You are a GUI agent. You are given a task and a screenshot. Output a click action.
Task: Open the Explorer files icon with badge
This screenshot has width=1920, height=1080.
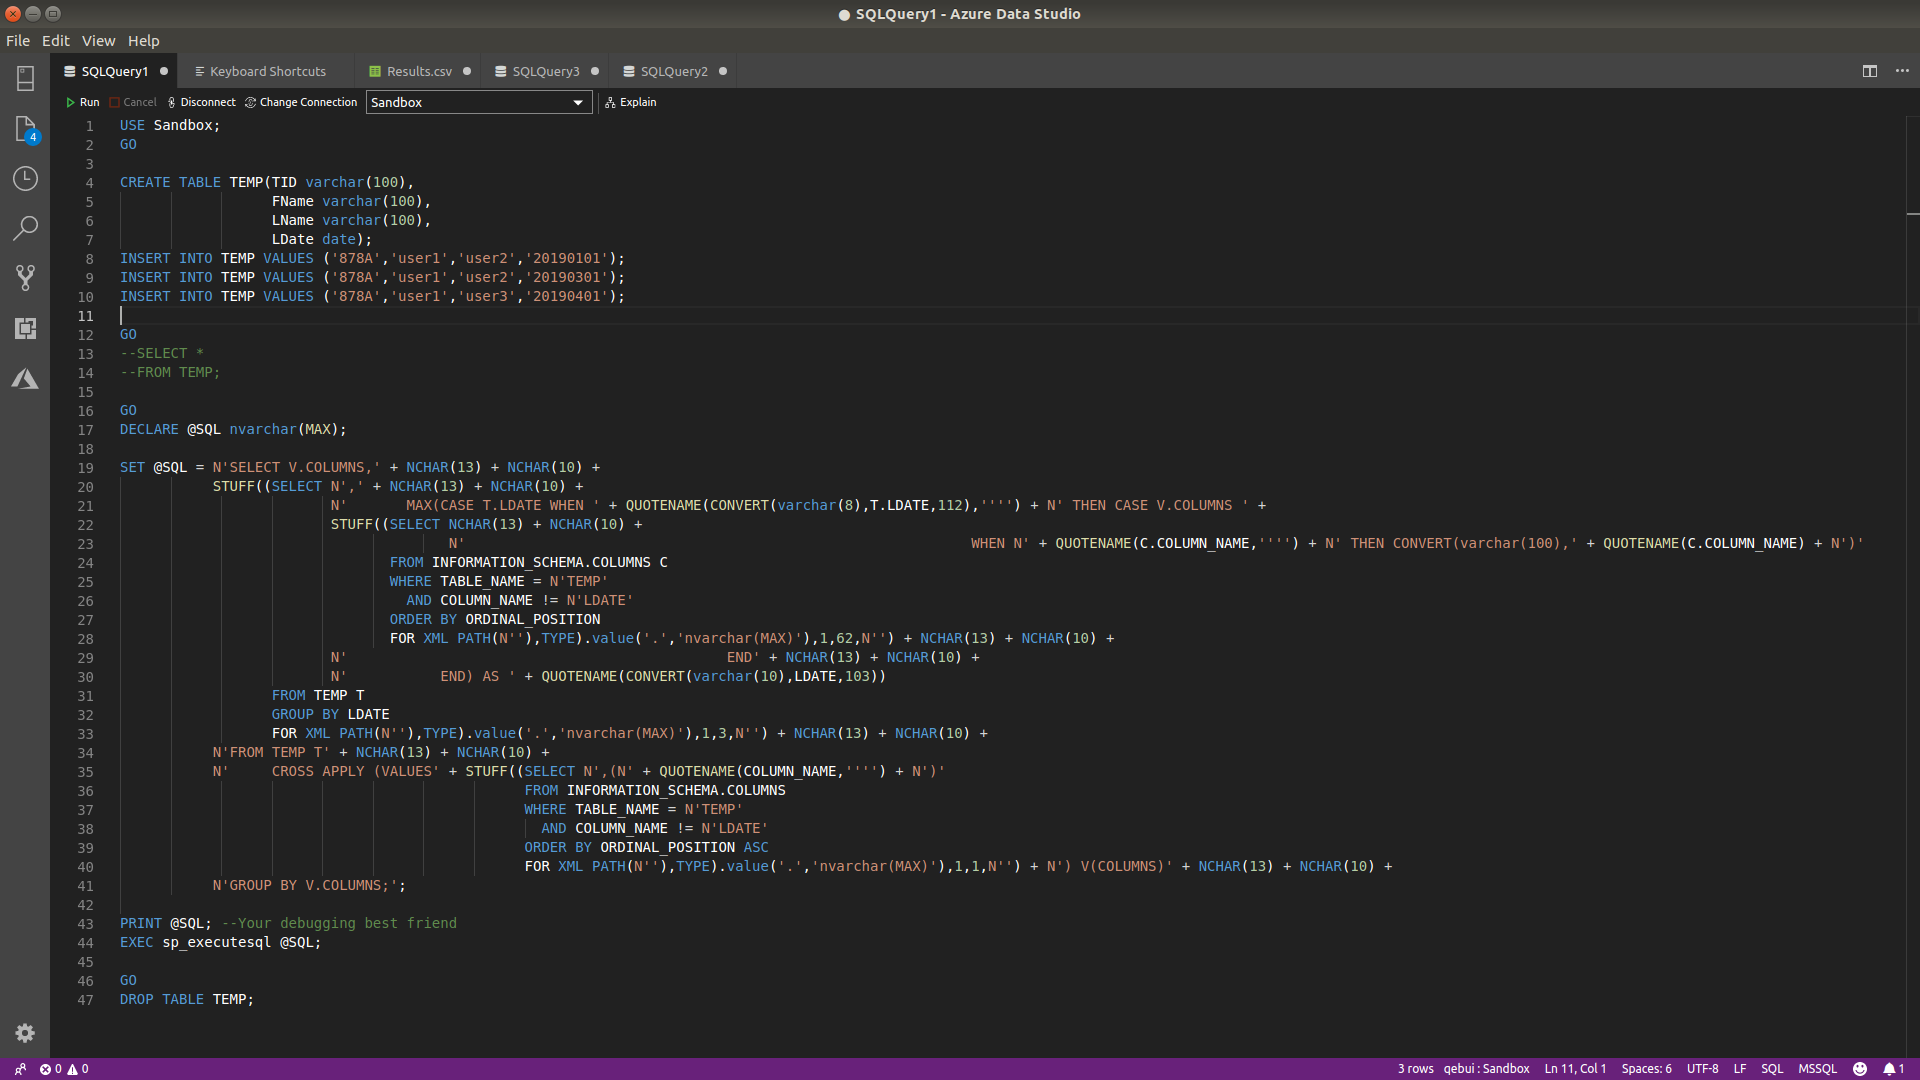[x=25, y=128]
